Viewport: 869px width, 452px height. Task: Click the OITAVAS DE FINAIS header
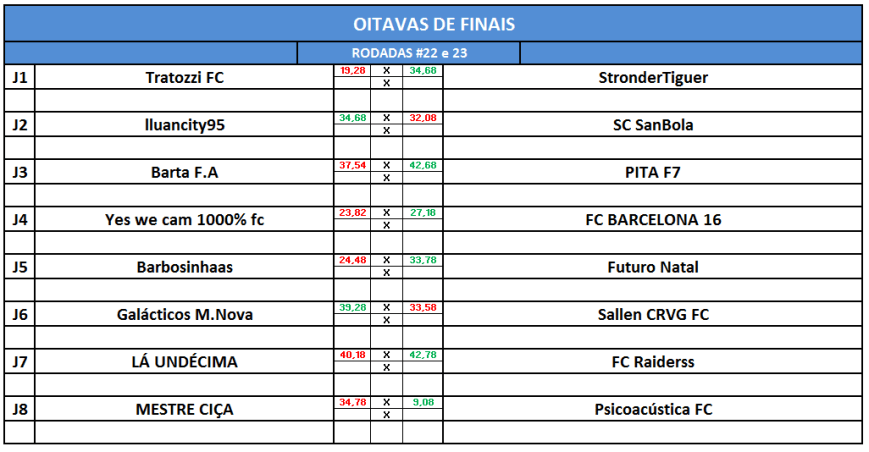[x=434, y=23]
